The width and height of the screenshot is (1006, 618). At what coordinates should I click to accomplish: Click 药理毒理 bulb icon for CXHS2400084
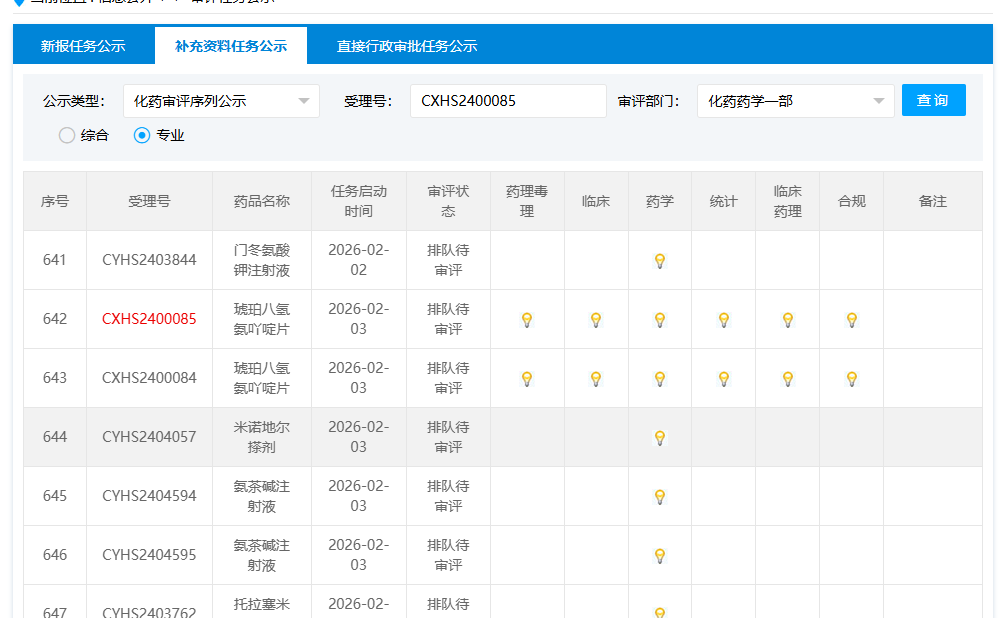(x=527, y=379)
